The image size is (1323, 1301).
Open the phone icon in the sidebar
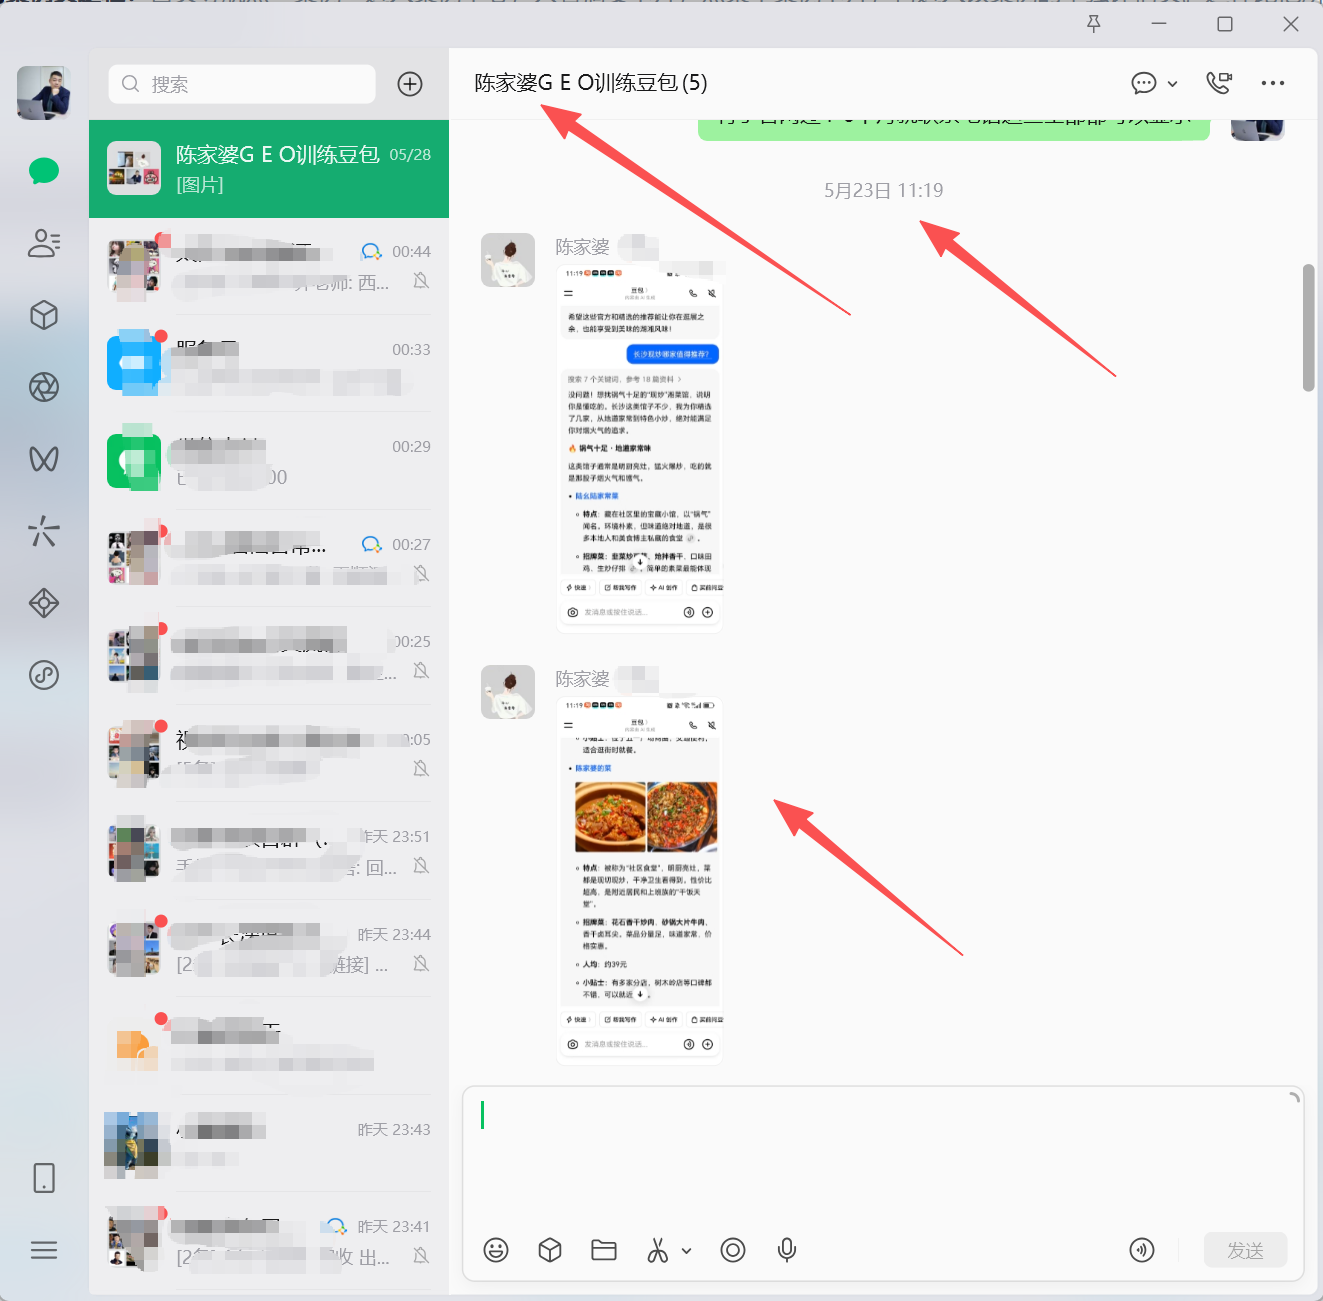tap(44, 1178)
